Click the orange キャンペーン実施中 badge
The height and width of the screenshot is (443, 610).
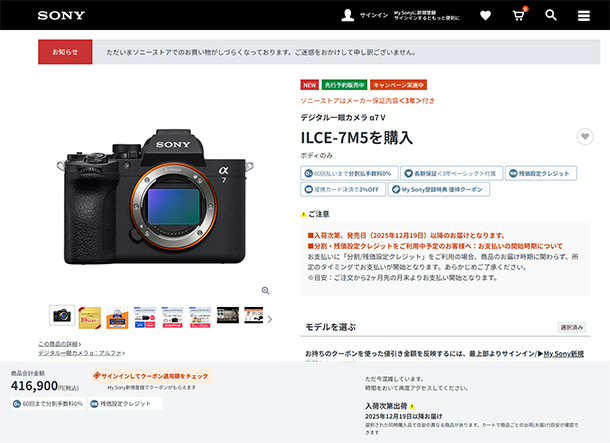[x=398, y=85]
